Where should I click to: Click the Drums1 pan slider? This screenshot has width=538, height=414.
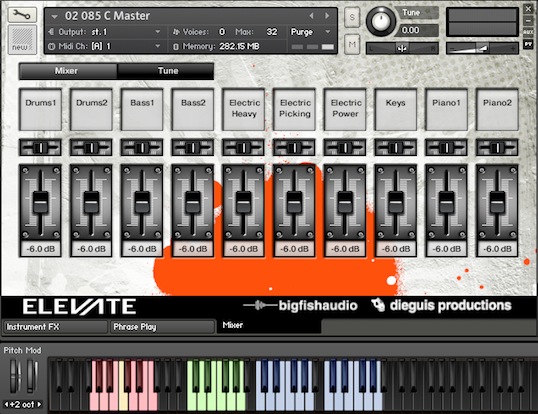pos(40,147)
